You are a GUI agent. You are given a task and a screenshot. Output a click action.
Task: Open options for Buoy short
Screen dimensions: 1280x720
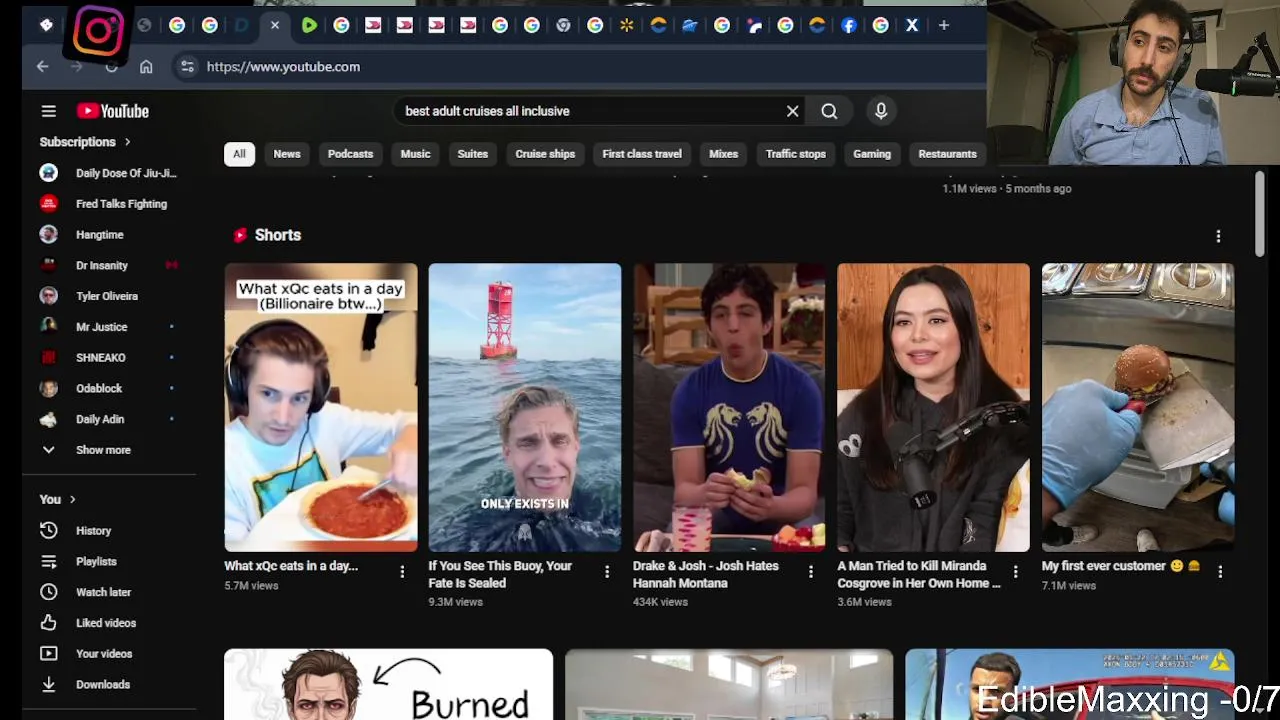(606, 571)
